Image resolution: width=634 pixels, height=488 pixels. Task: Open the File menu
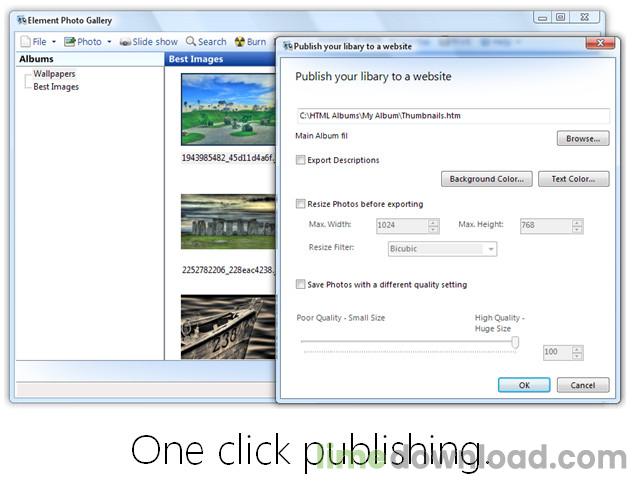39,42
